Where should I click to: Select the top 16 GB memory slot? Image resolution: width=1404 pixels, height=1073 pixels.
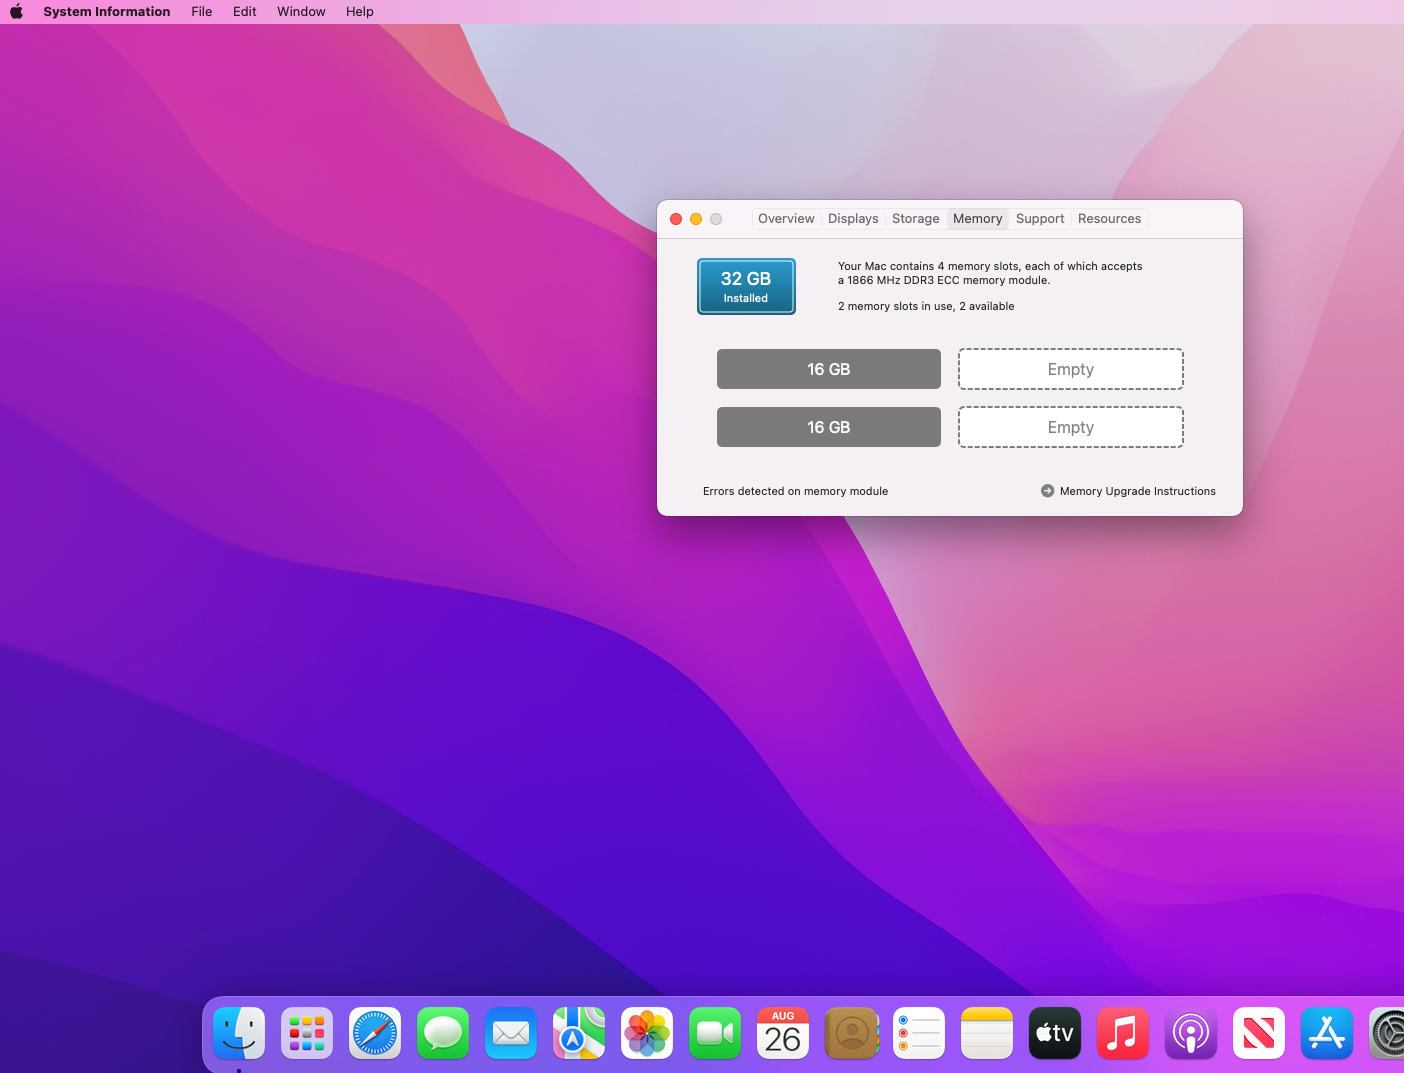click(x=829, y=369)
